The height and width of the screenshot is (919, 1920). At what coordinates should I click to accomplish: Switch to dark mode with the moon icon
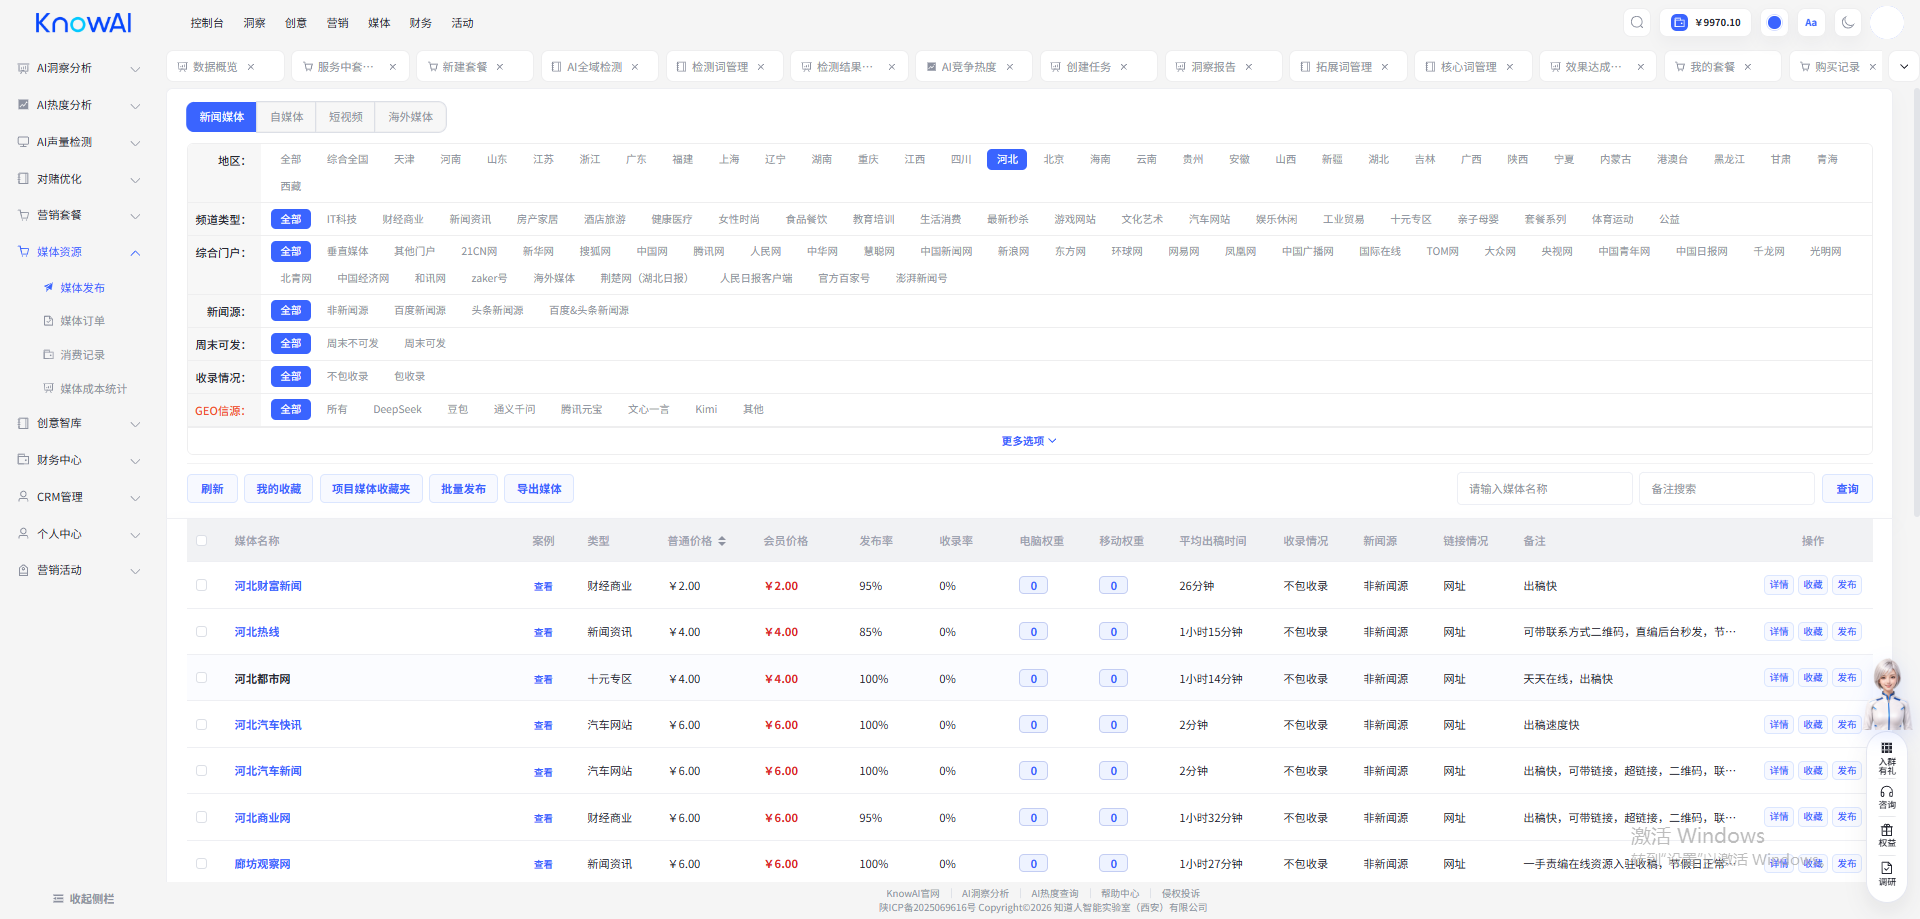click(x=1848, y=22)
